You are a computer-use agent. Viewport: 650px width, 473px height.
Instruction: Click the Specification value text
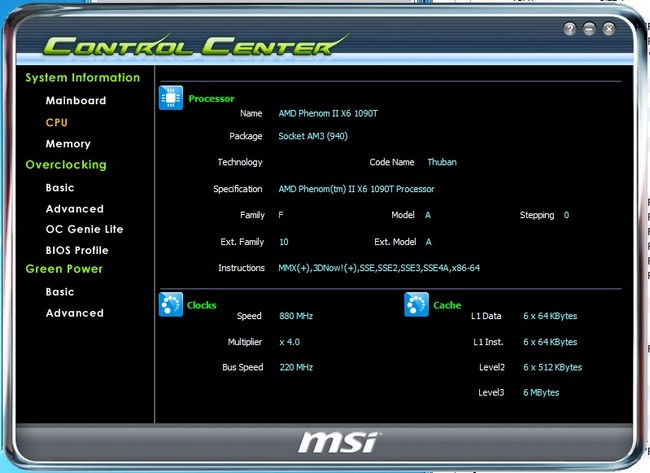point(356,189)
